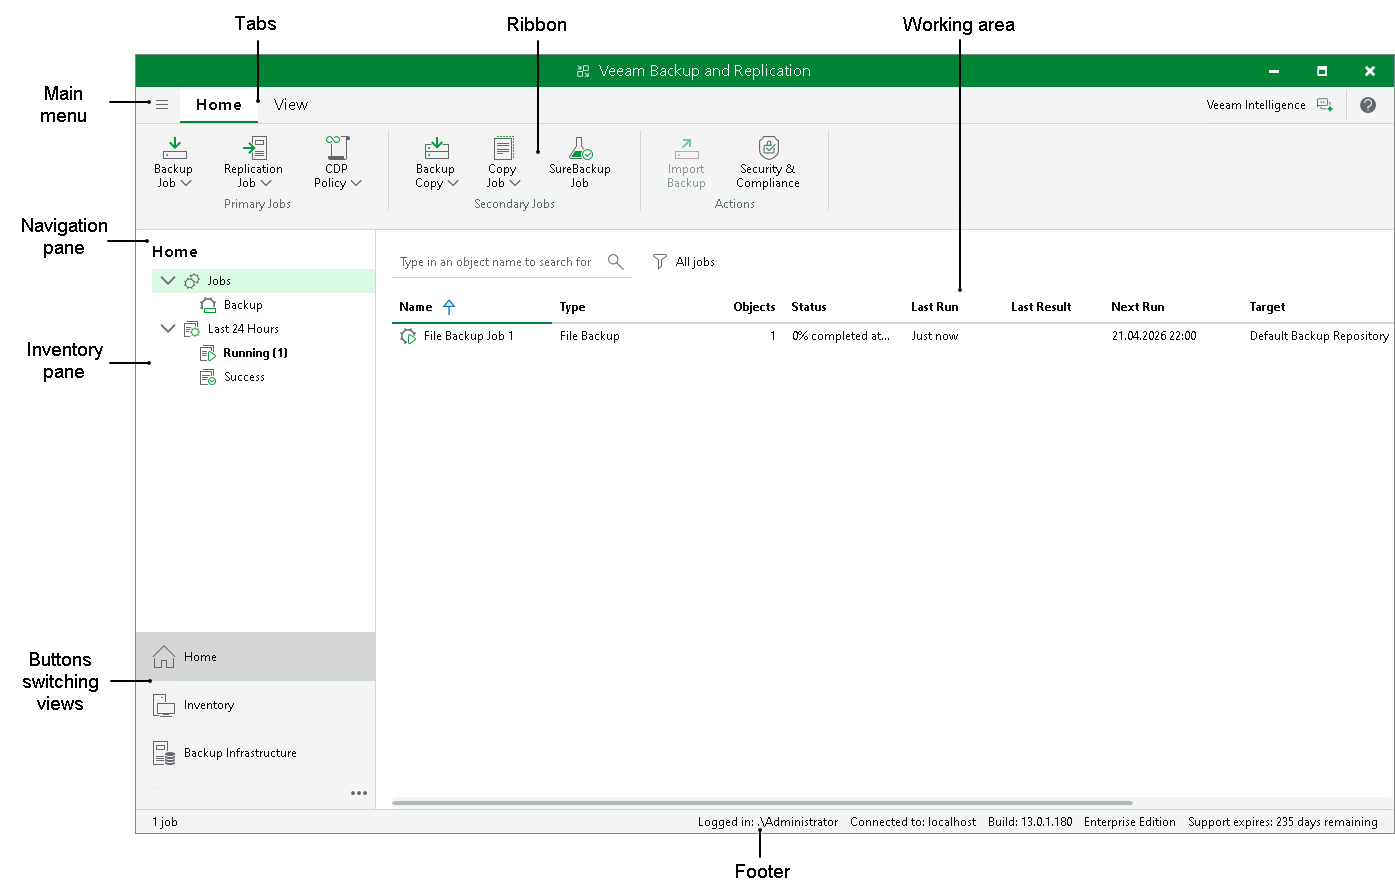Open the CDP Policy dropdown arrow
Viewport: 1395px width, 892px height.
click(356, 183)
